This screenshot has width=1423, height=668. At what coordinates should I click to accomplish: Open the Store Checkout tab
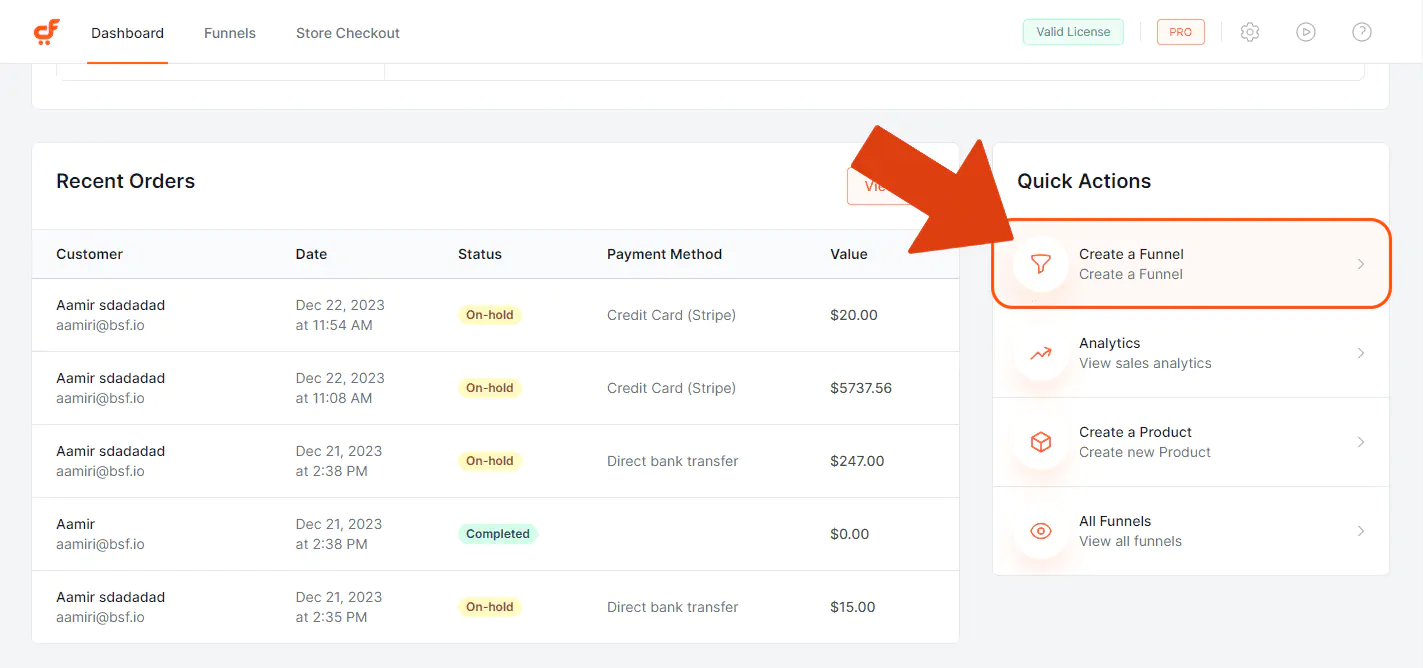click(347, 33)
